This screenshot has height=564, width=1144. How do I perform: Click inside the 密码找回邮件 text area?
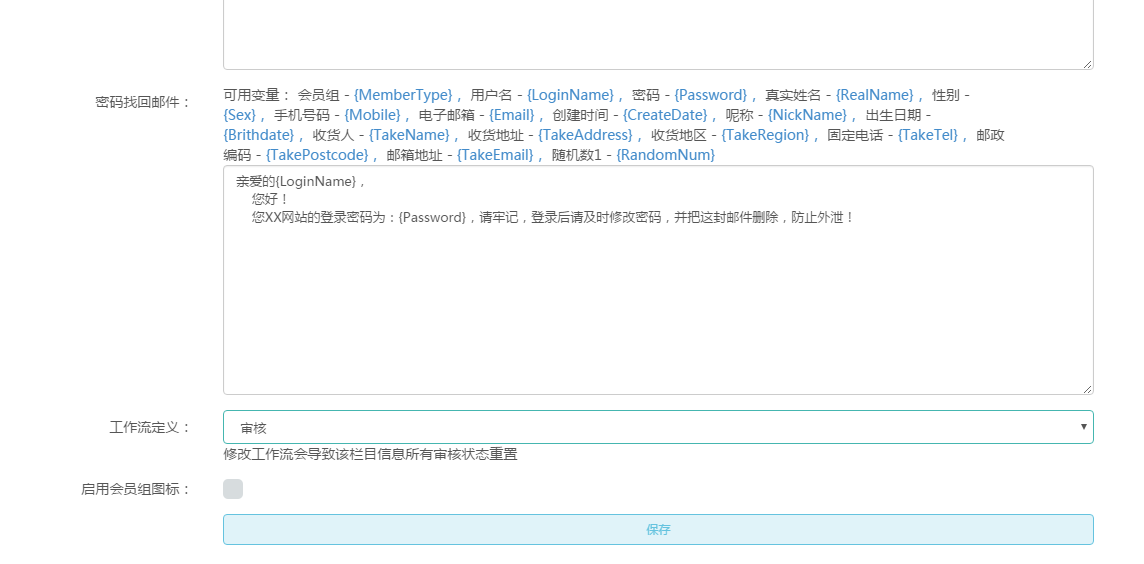tap(658, 300)
